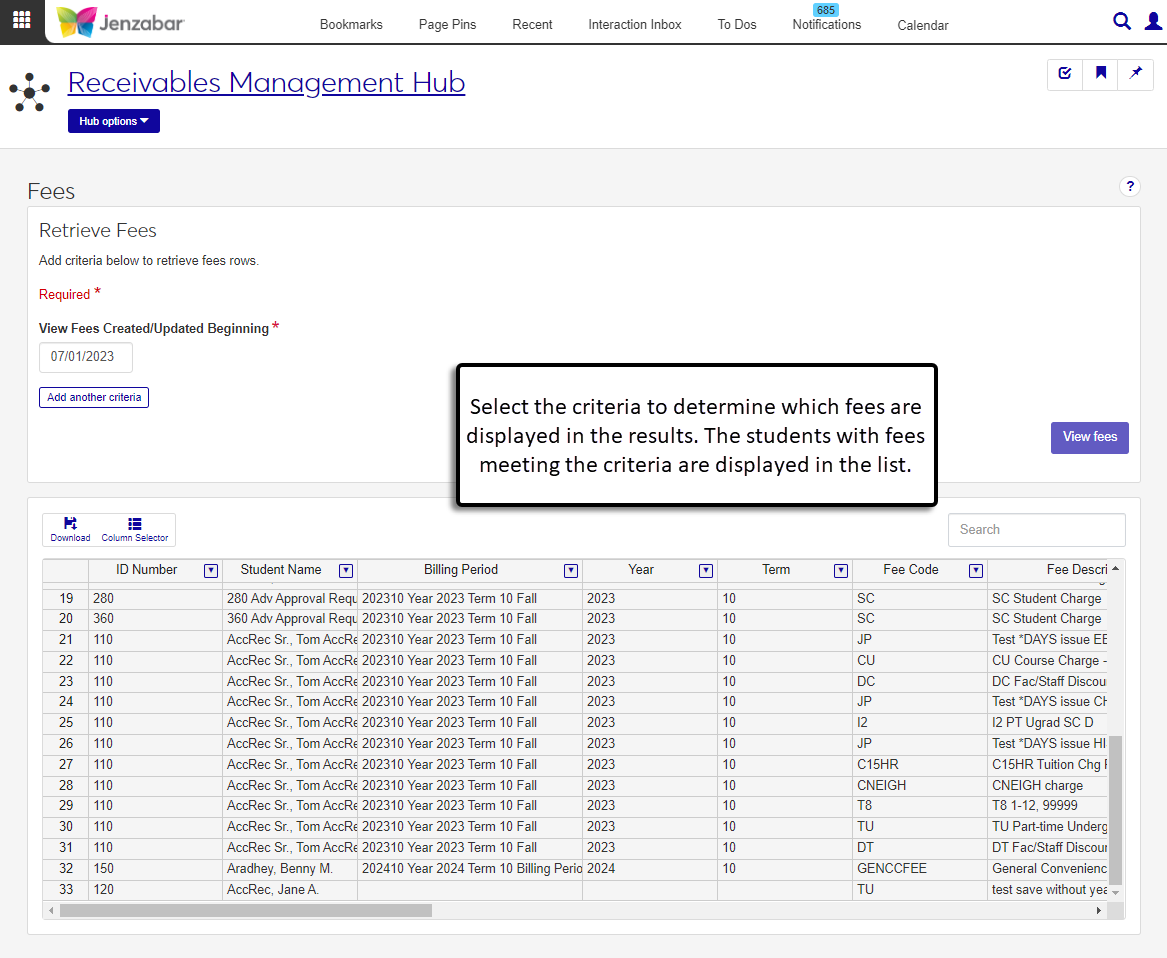Pin this page with pushpin icon
Screen dimensions: 1167x958
tap(1135, 73)
